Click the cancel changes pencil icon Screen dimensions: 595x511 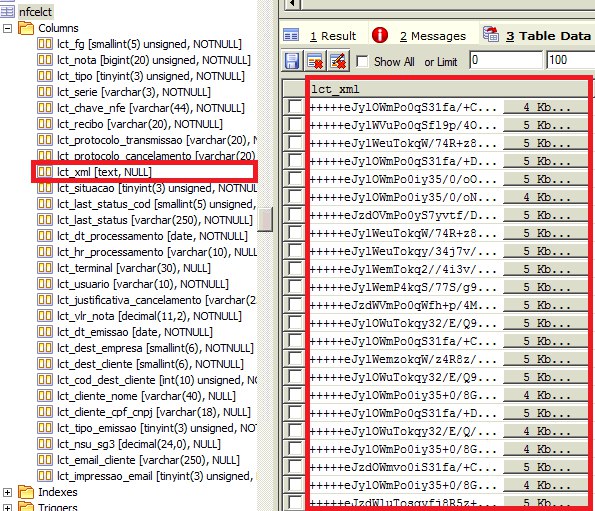coord(338,61)
